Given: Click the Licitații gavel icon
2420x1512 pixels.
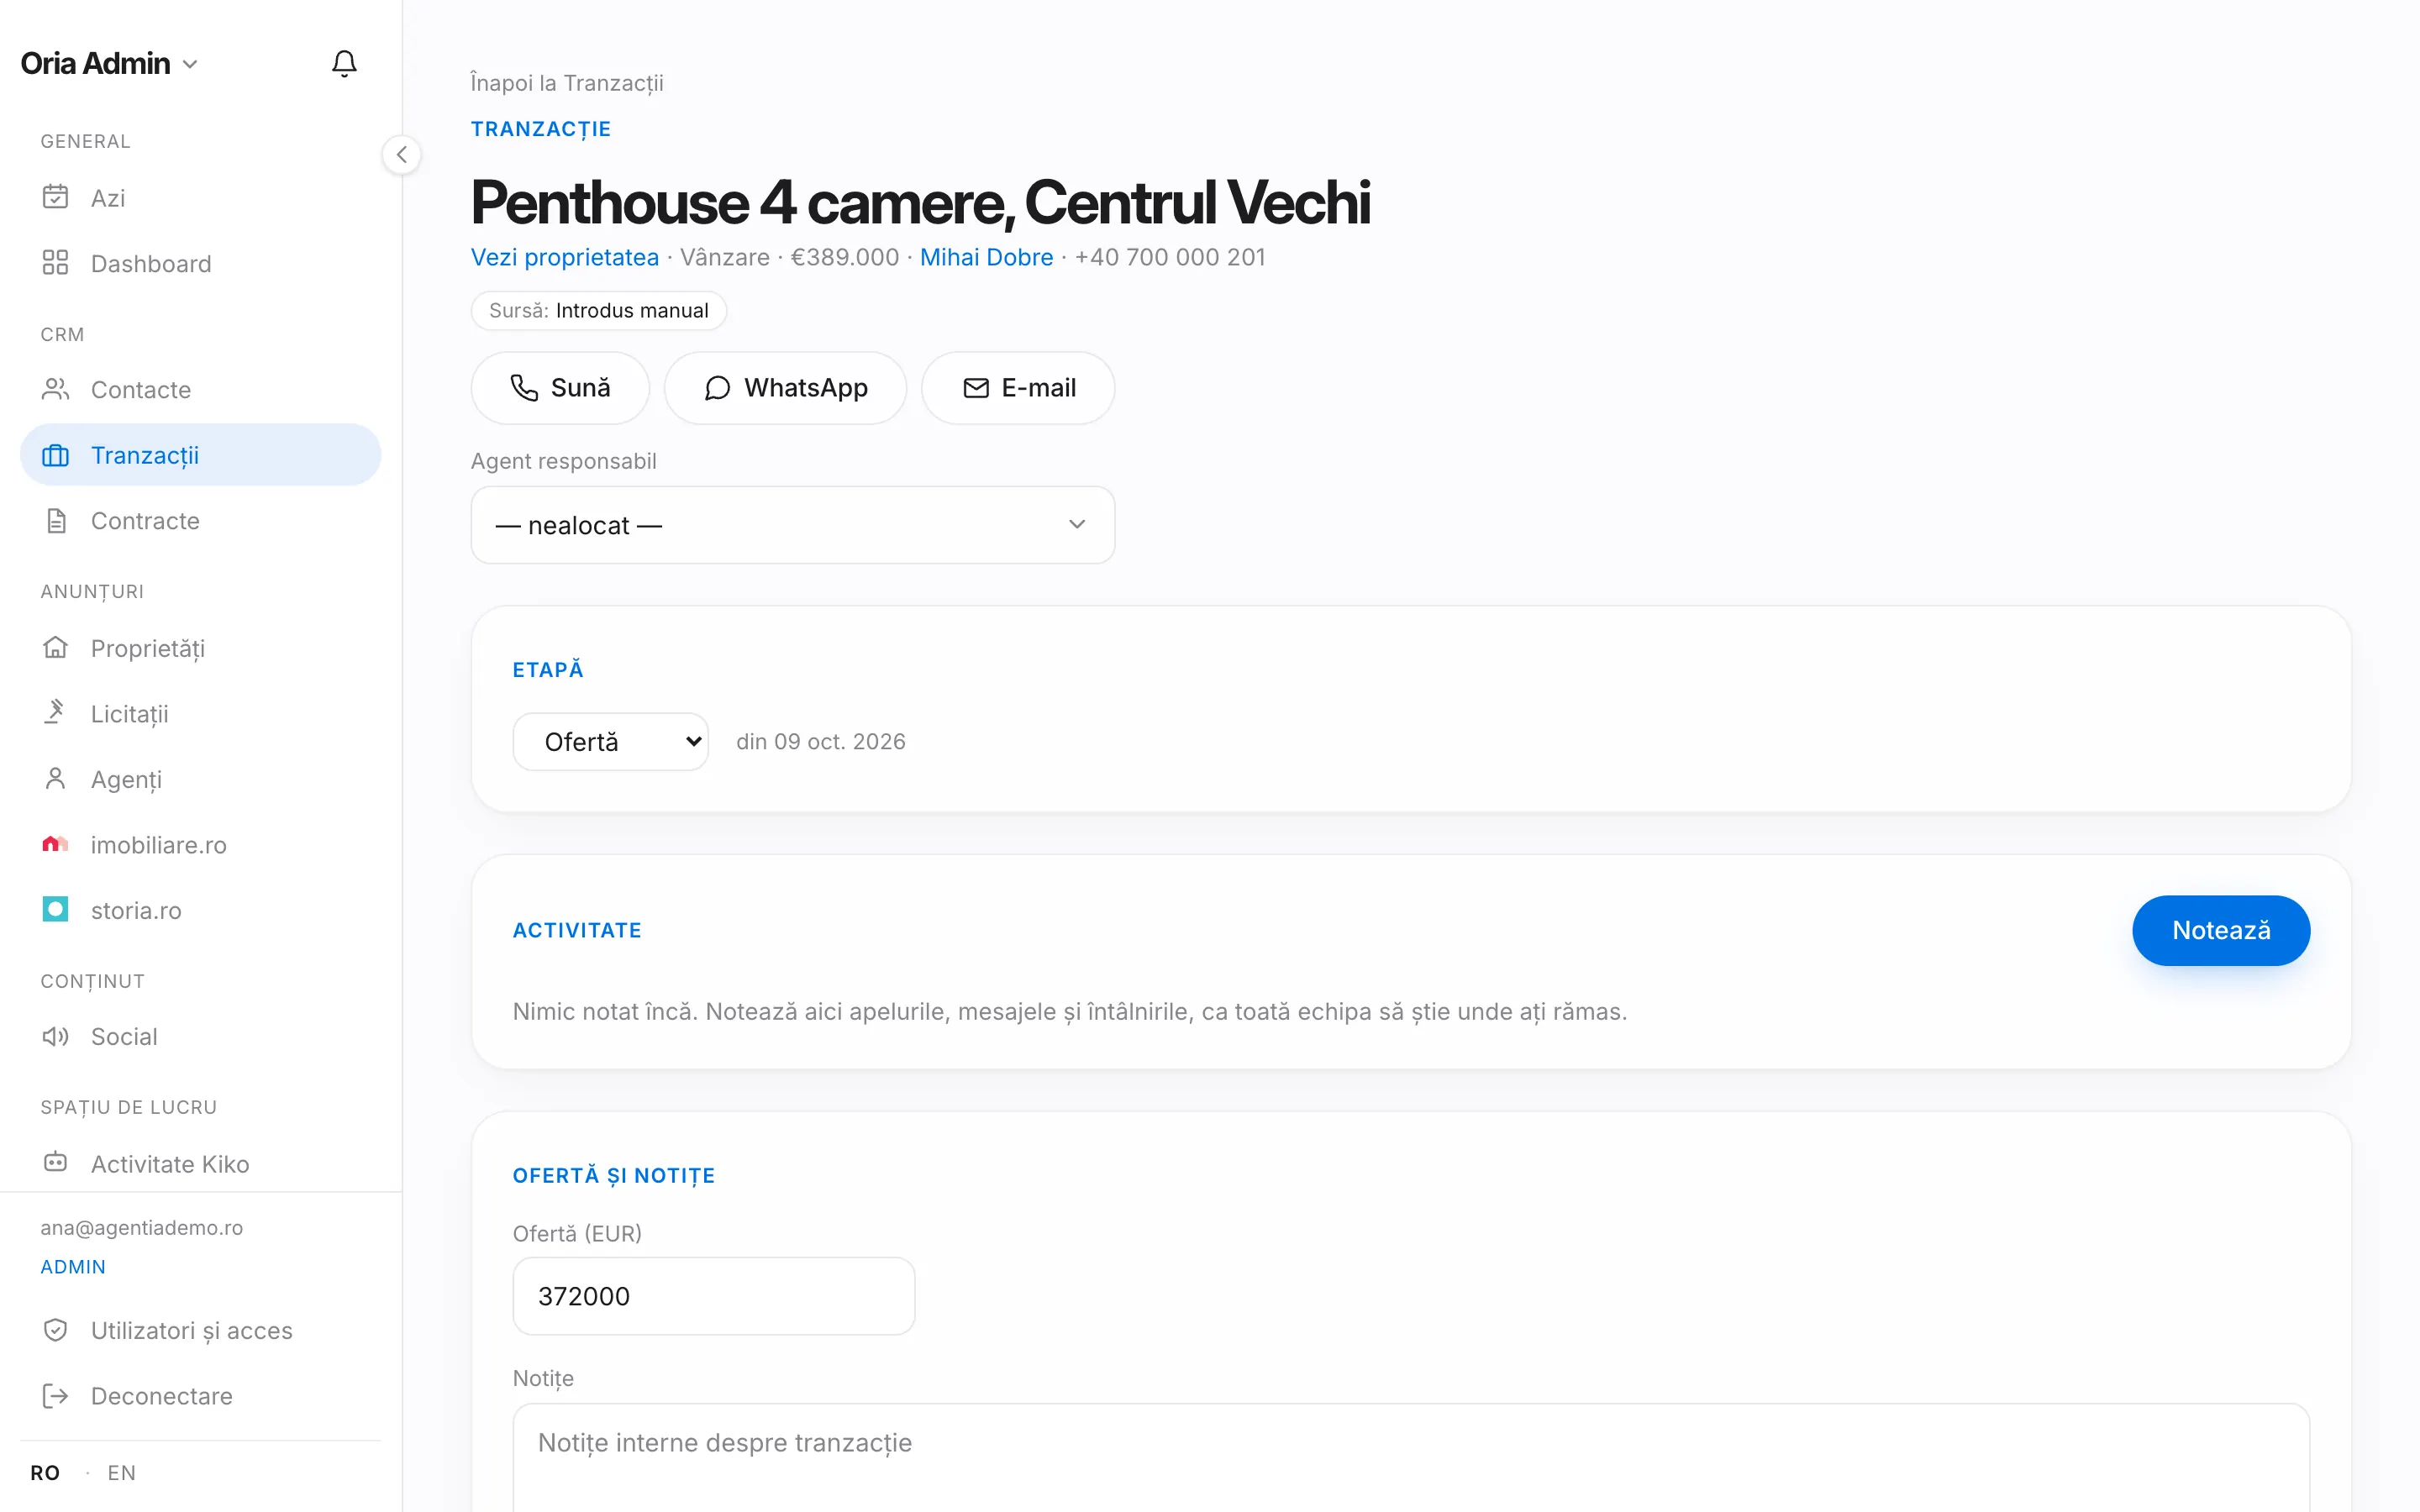Looking at the screenshot, I should 55,713.
